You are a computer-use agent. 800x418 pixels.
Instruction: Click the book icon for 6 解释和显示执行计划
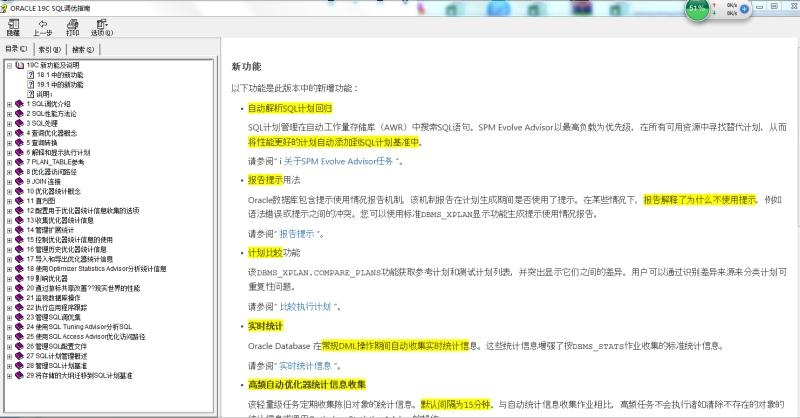tap(19, 153)
